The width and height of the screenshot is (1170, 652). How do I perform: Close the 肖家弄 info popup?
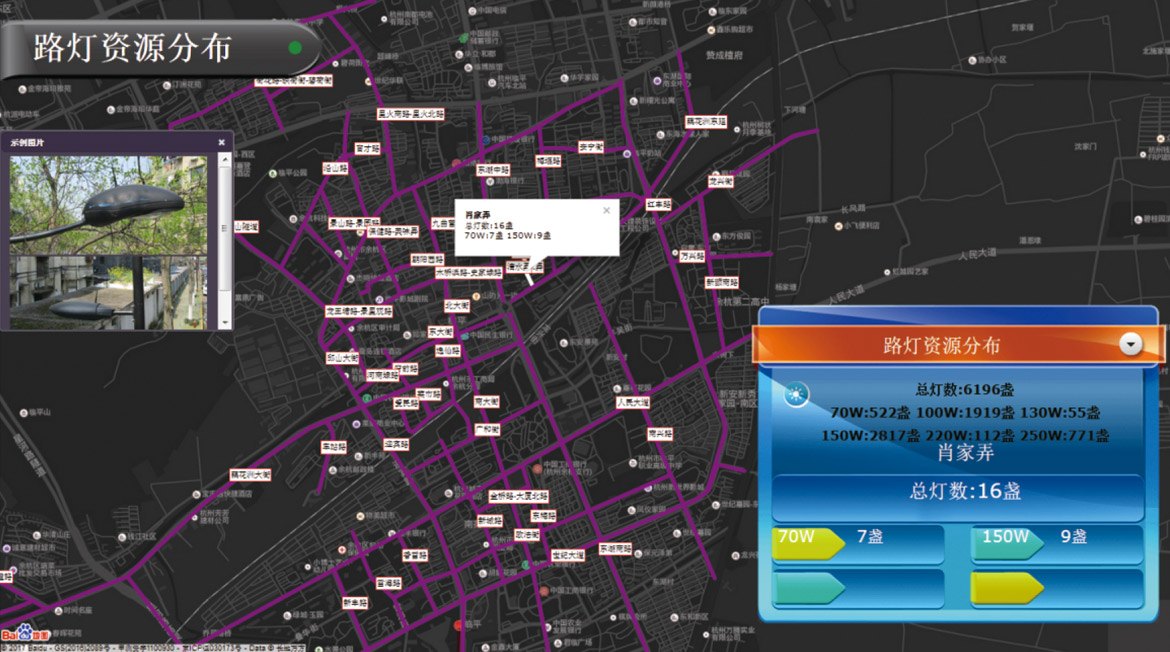click(x=605, y=211)
